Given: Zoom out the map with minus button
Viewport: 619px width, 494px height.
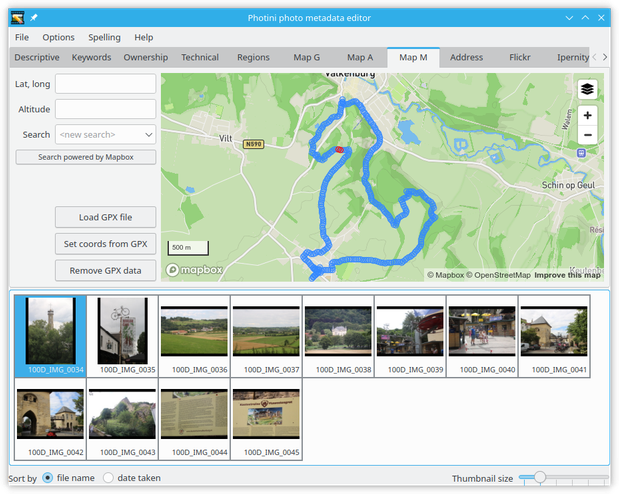Looking at the screenshot, I should [587, 135].
